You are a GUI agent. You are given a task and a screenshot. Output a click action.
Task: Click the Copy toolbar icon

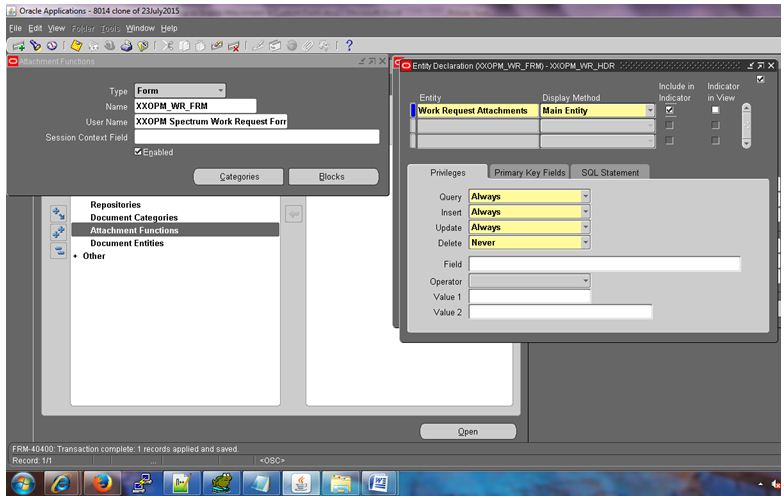(x=184, y=46)
